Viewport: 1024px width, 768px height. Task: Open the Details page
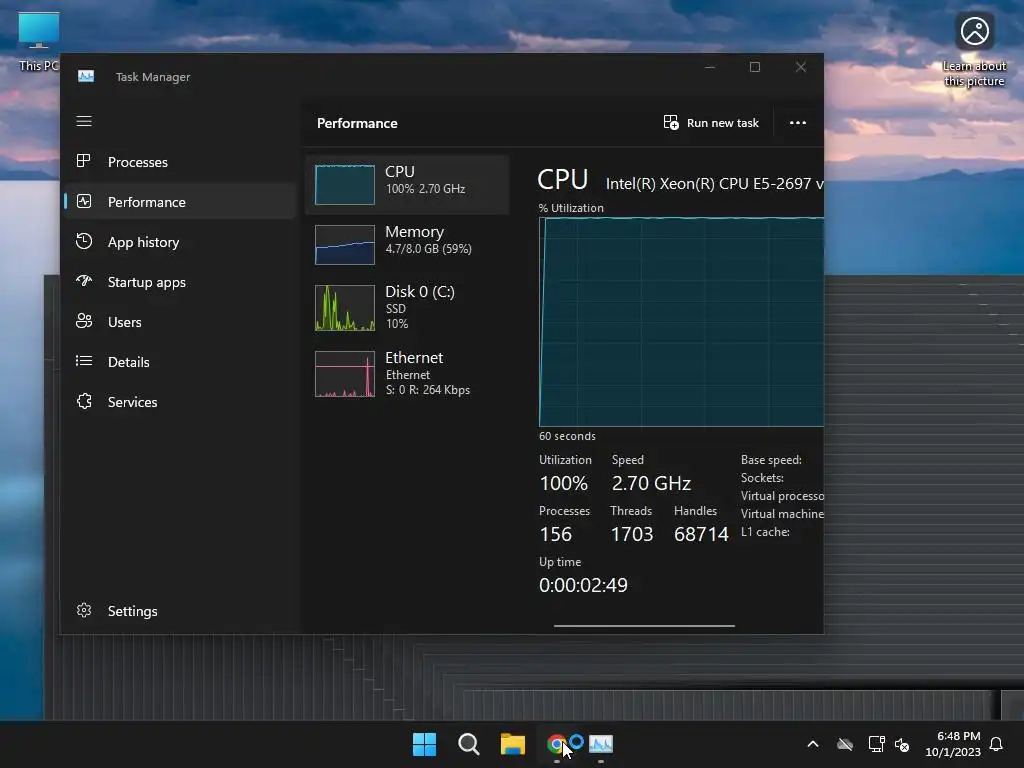(x=179, y=362)
